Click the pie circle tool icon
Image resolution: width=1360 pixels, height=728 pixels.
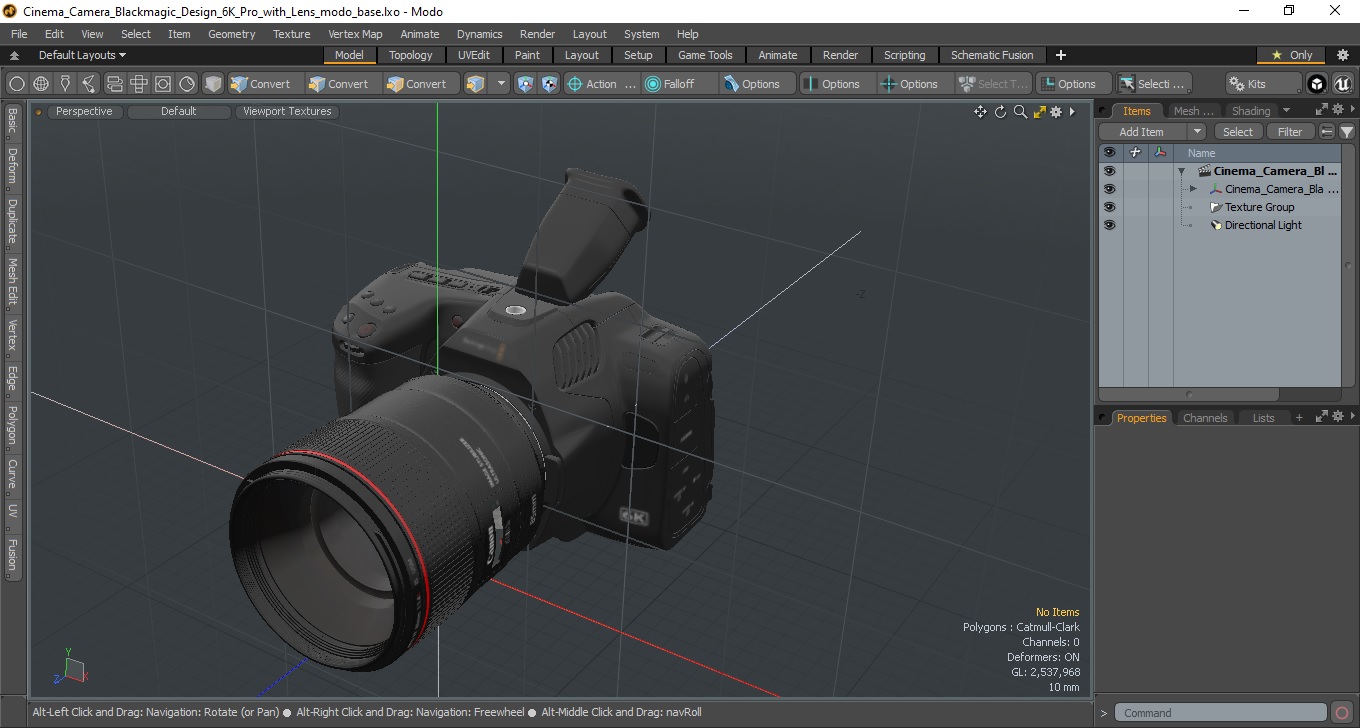(187, 84)
